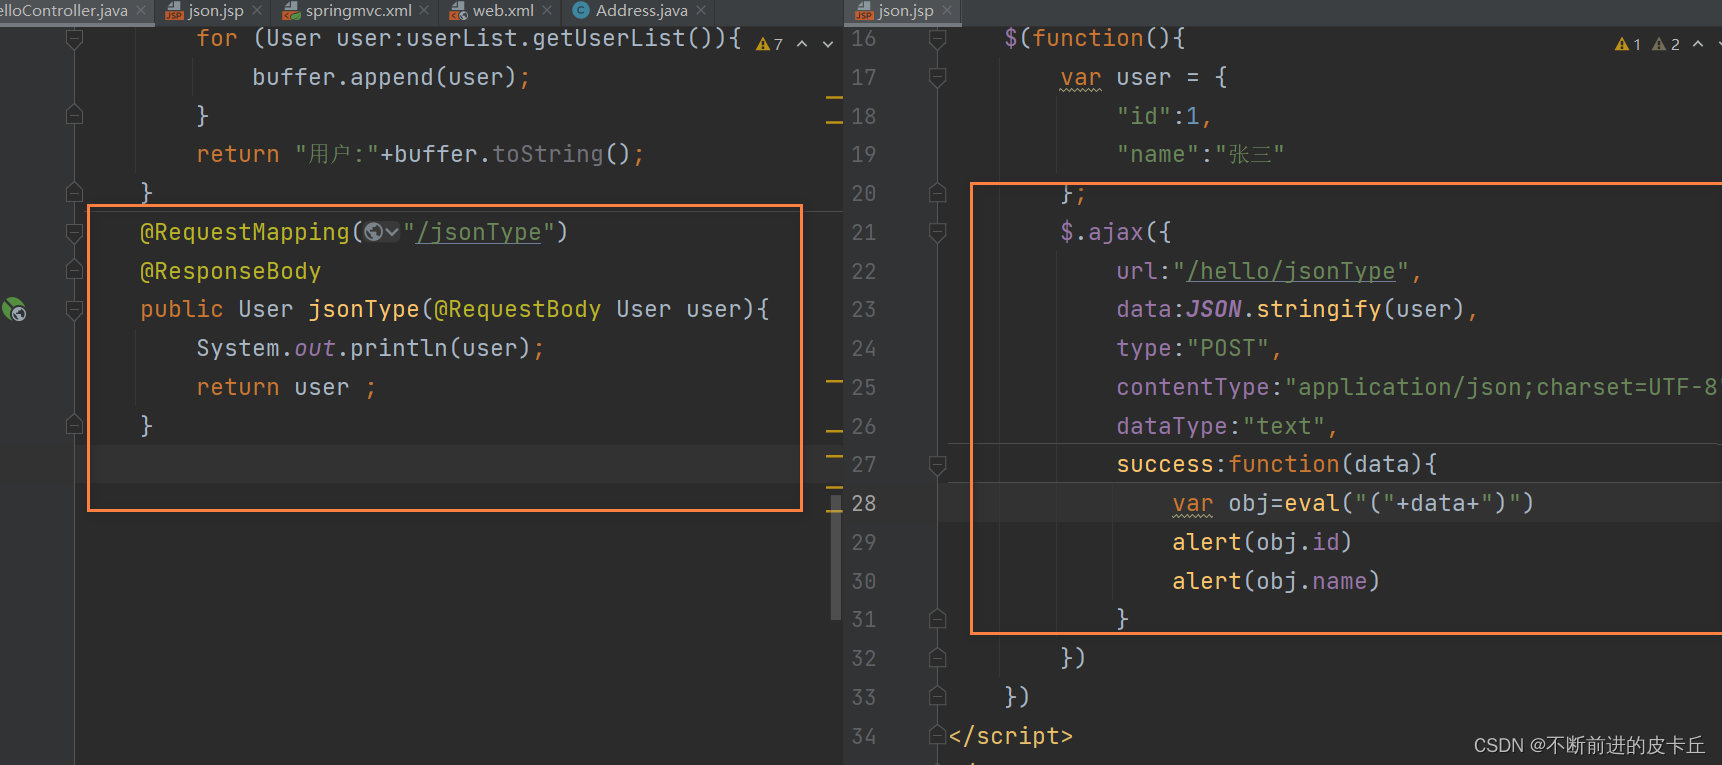Image resolution: width=1722 pixels, height=765 pixels.
Task: Close the HelloController.java tab
Action: pos(141,11)
